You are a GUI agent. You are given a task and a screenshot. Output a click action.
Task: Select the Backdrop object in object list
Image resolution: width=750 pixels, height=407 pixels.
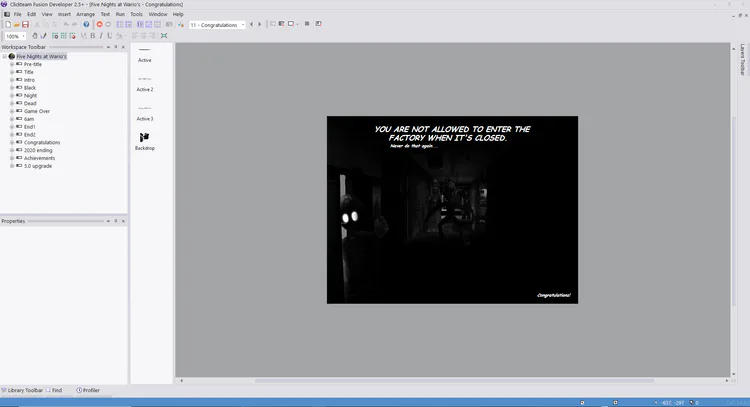point(144,141)
